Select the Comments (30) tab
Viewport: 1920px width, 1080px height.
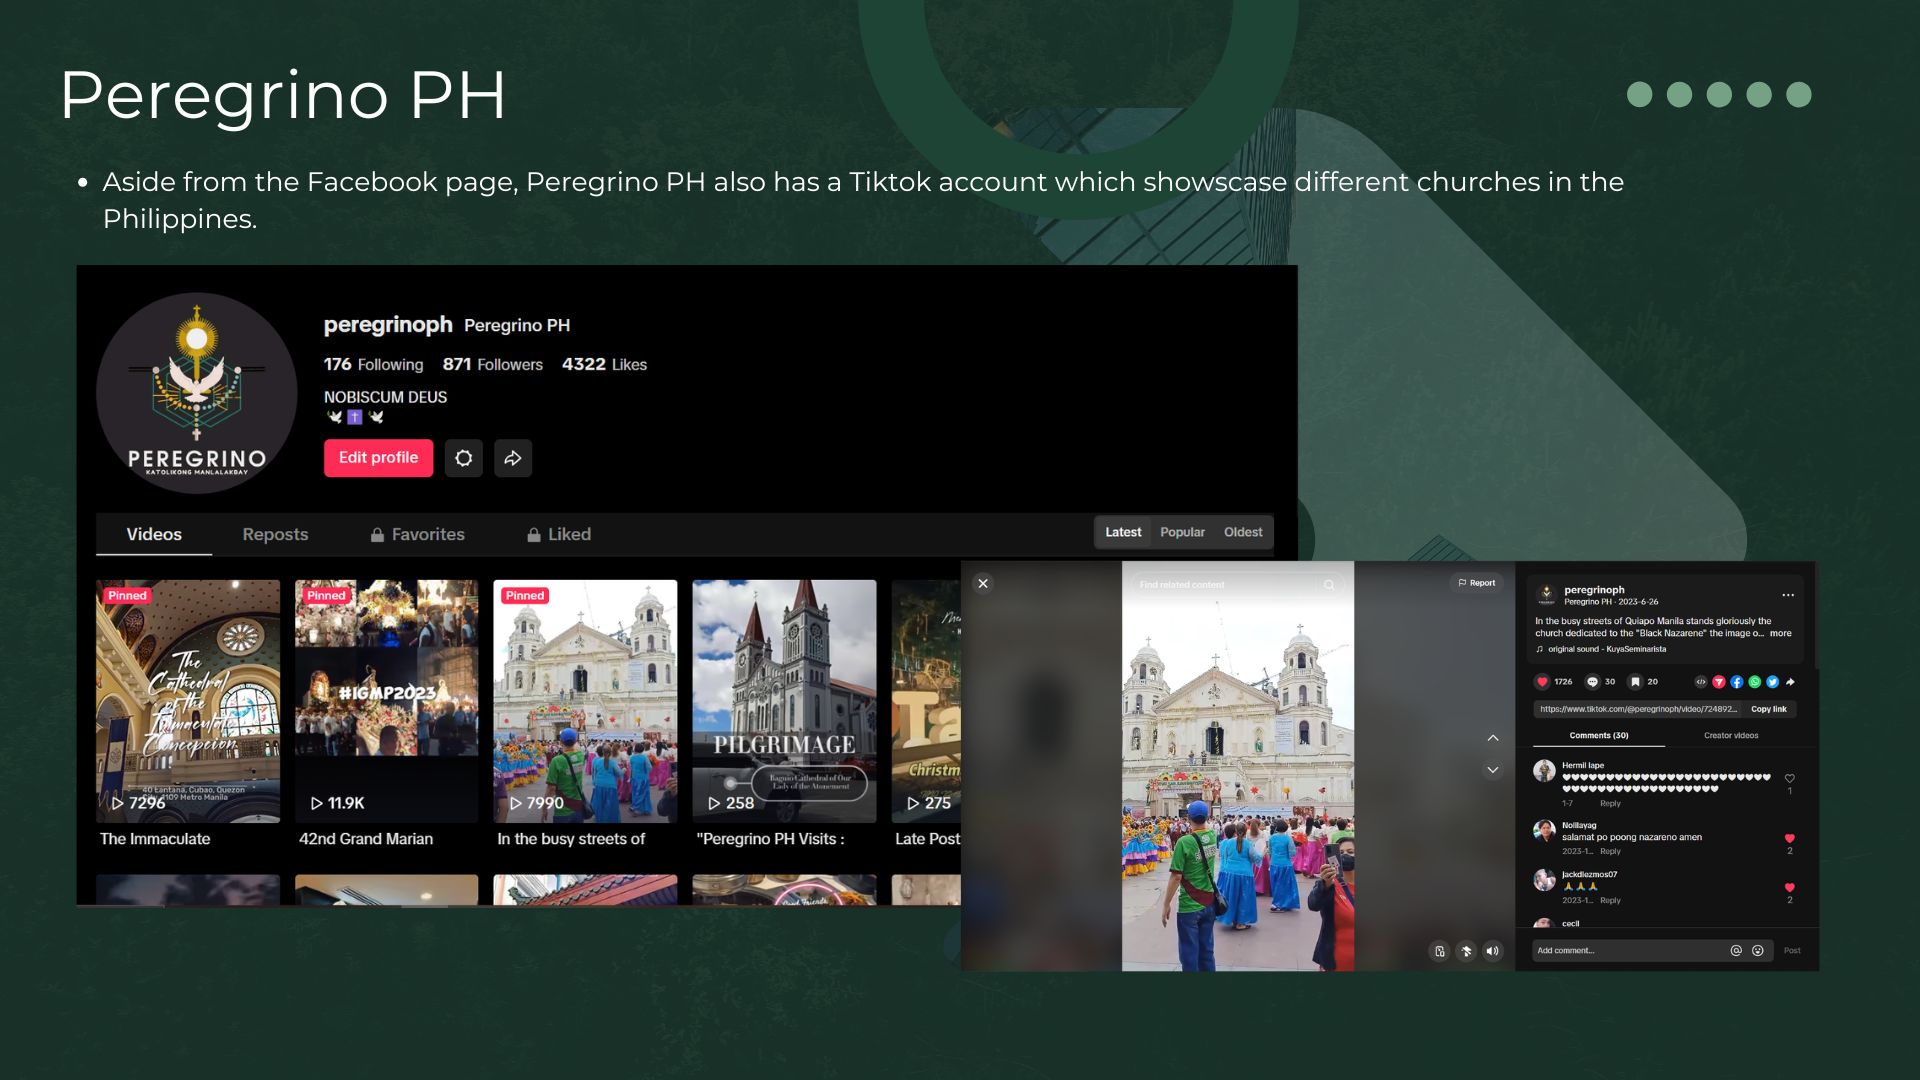[1599, 736]
